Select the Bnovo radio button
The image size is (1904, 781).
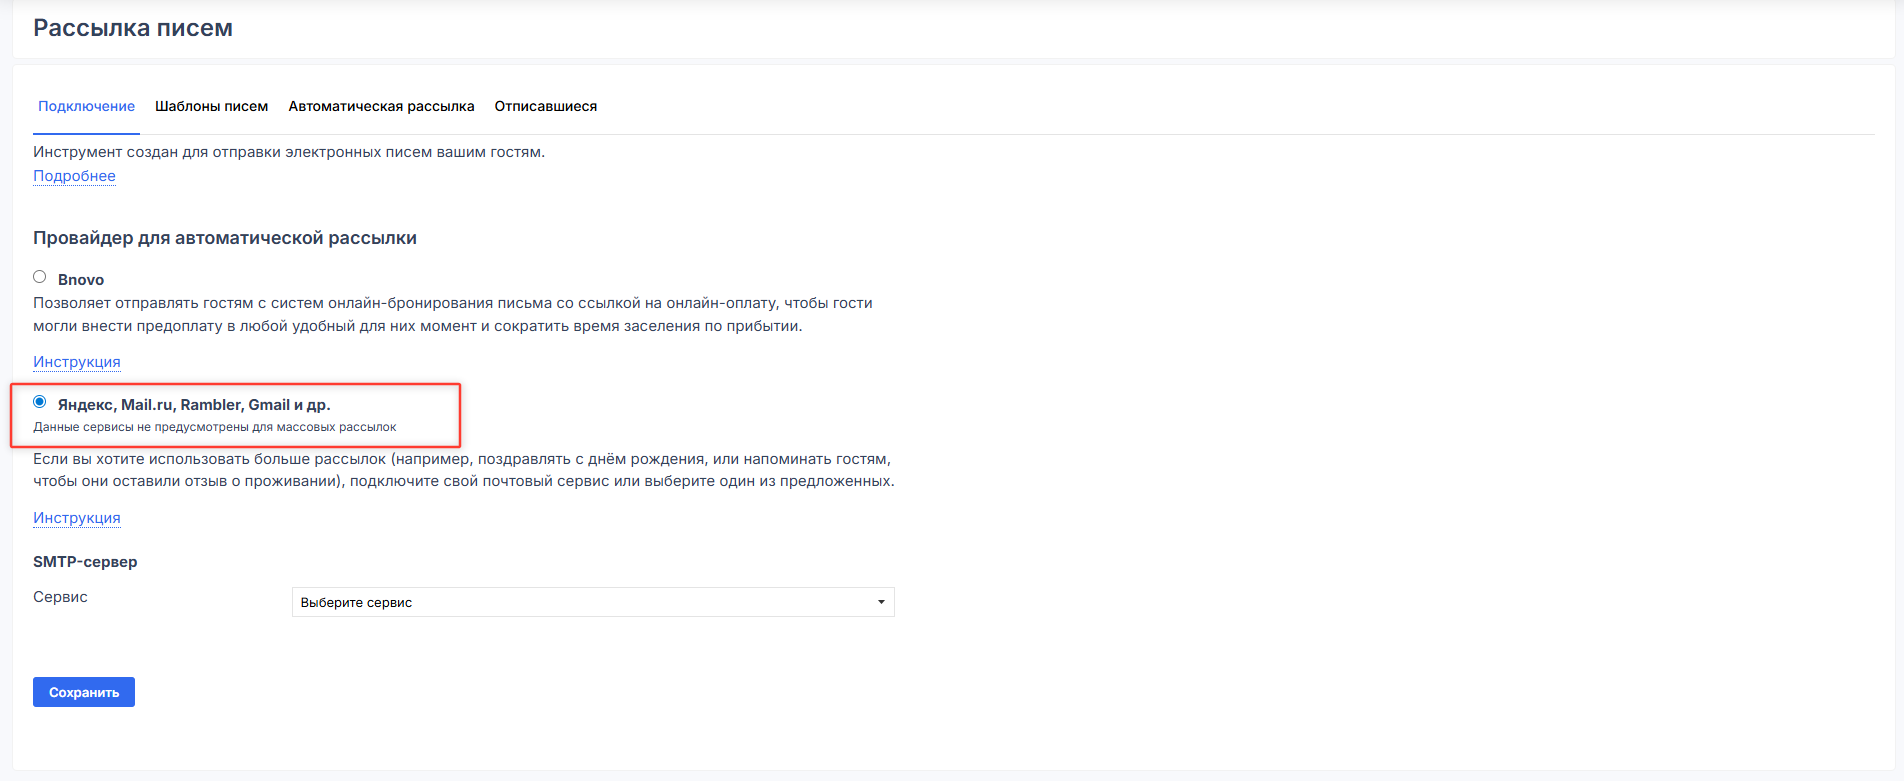click(40, 277)
